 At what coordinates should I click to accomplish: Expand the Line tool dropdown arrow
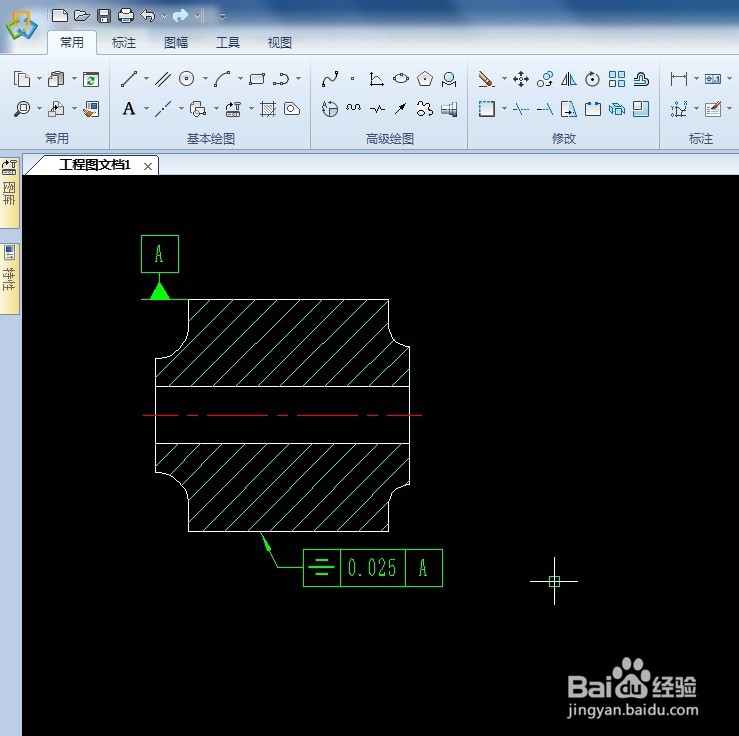[x=146, y=79]
